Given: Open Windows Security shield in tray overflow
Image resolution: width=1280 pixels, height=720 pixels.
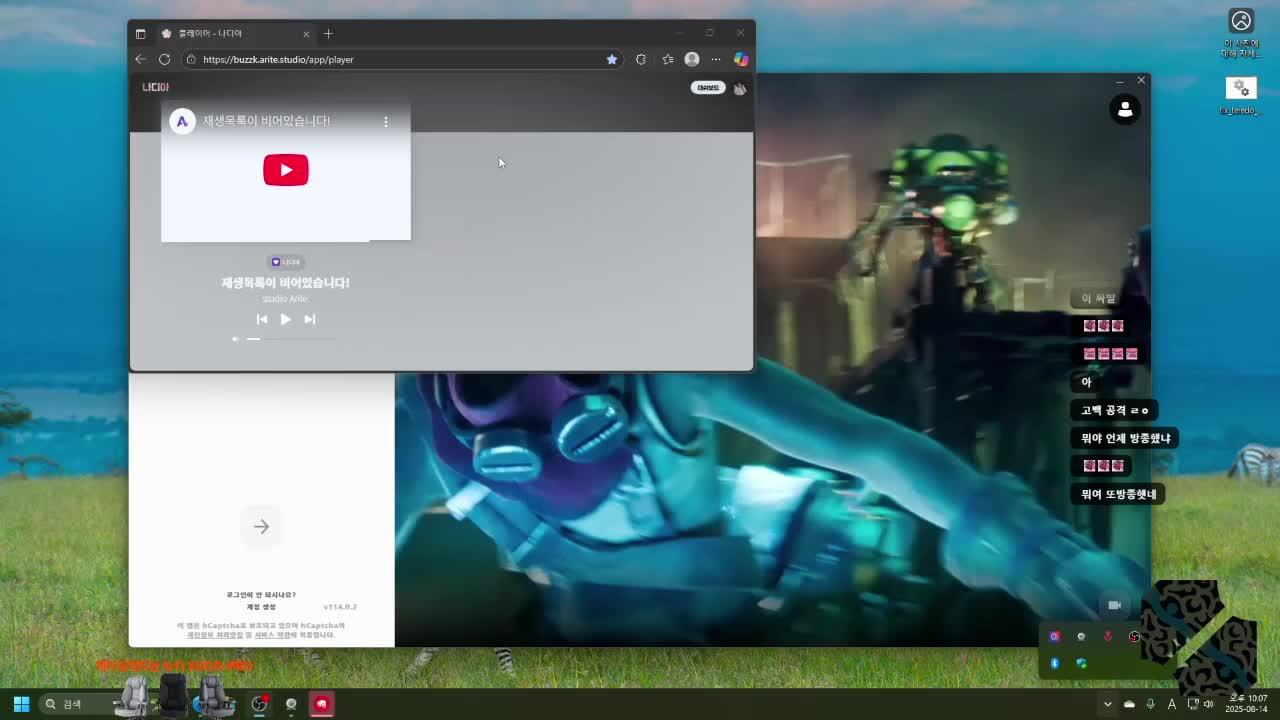Looking at the screenshot, I should (x=1081, y=663).
